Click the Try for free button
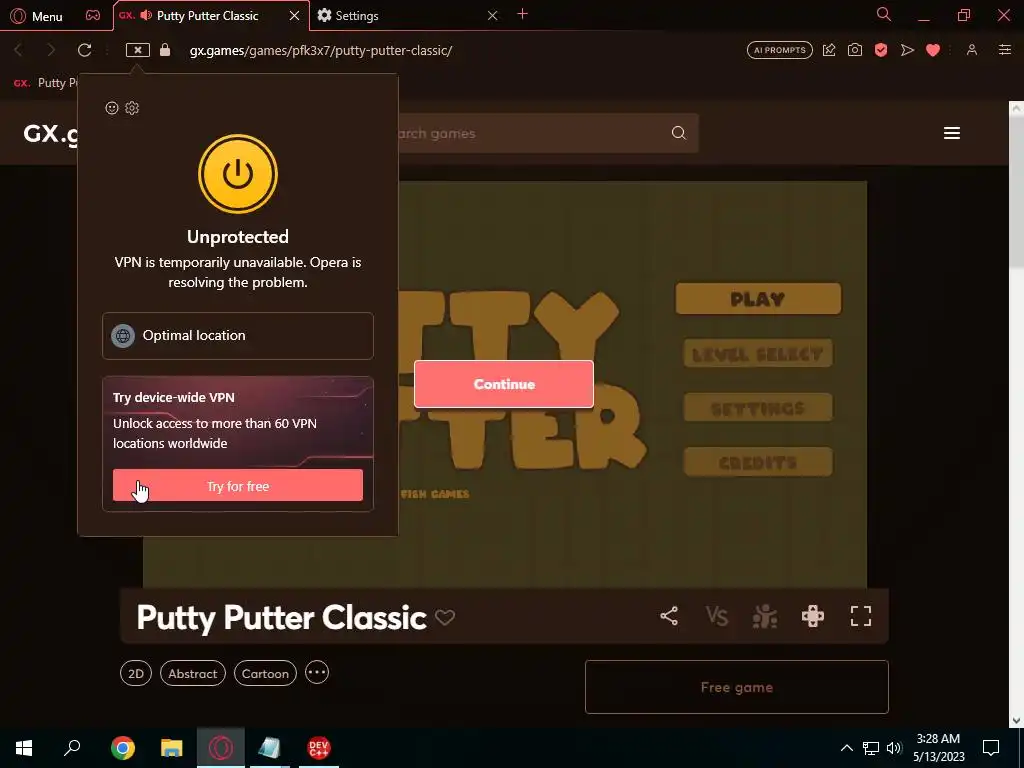The image size is (1024, 768). click(238, 485)
